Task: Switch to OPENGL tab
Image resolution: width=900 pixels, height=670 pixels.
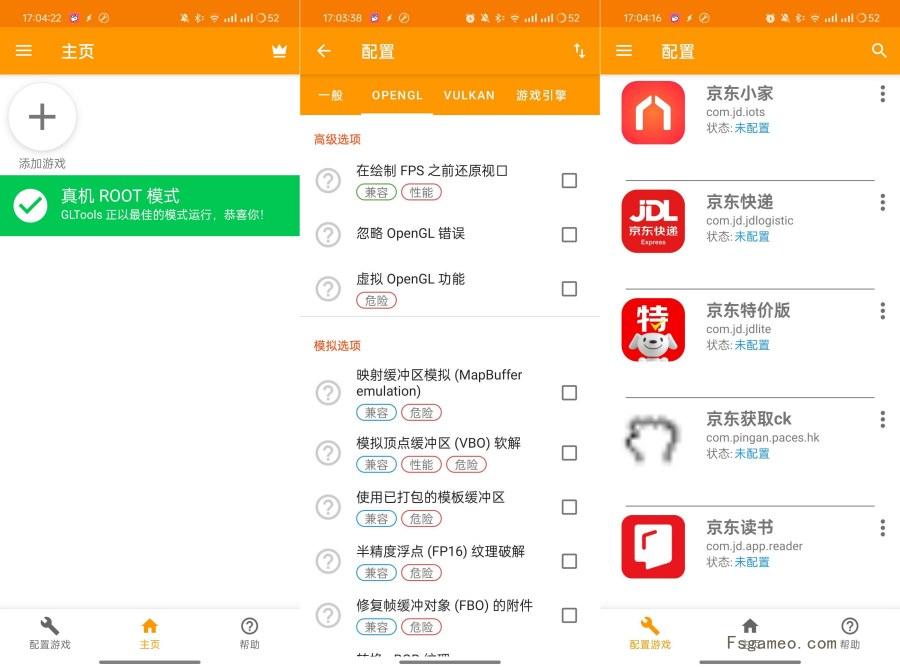Action: click(x=397, y=95)
